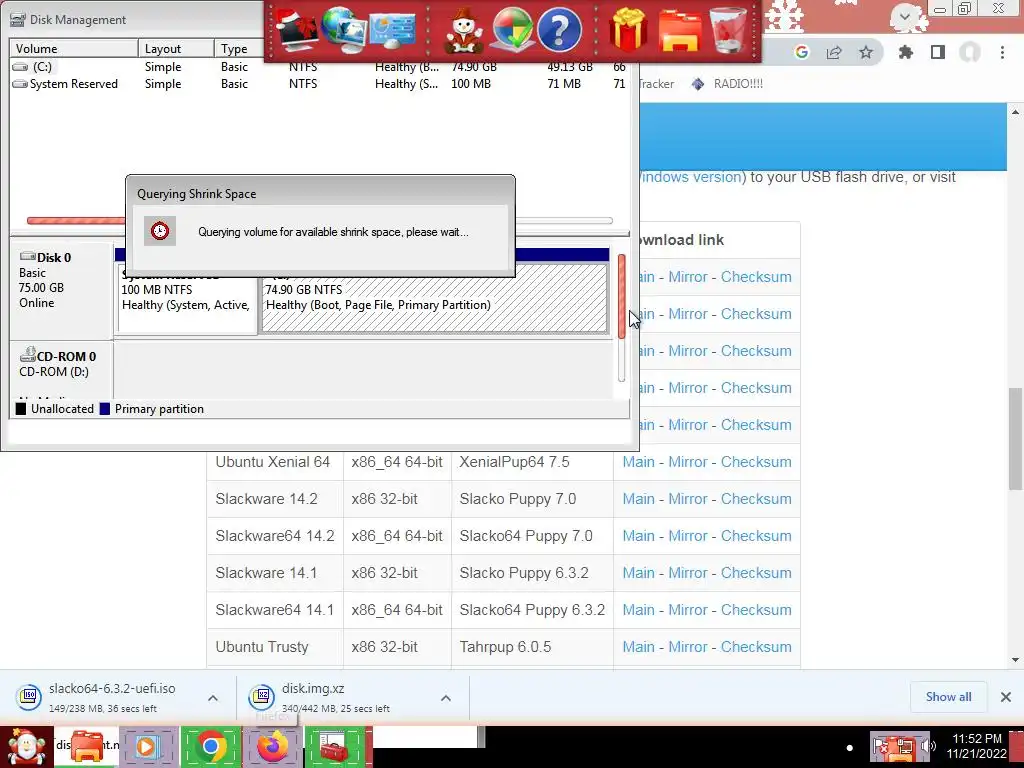Click the taskbar clock showing 11:52 PM
The image size is (1024, 768).
coord(976,746)
